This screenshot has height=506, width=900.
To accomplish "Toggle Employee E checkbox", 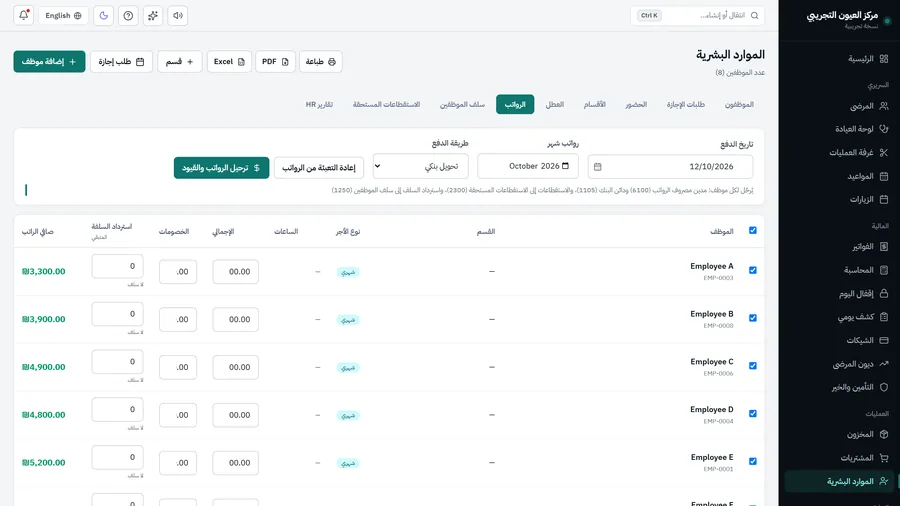I will [x=752, y=461].
